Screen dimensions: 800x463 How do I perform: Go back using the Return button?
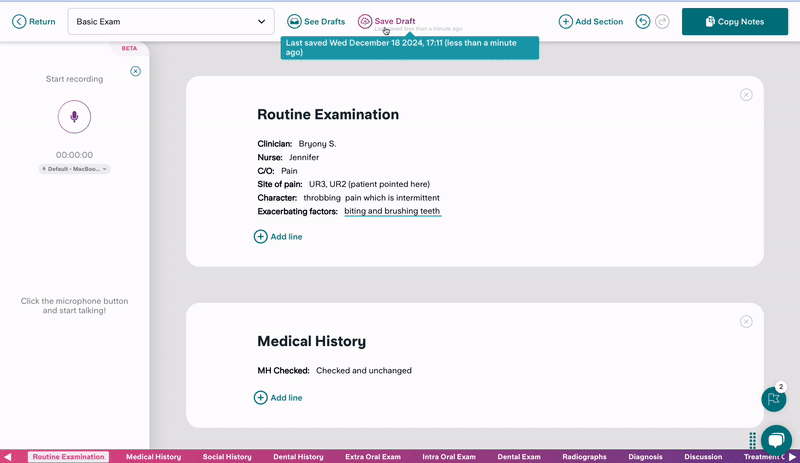pyautogui.click(x=34, y=21)
